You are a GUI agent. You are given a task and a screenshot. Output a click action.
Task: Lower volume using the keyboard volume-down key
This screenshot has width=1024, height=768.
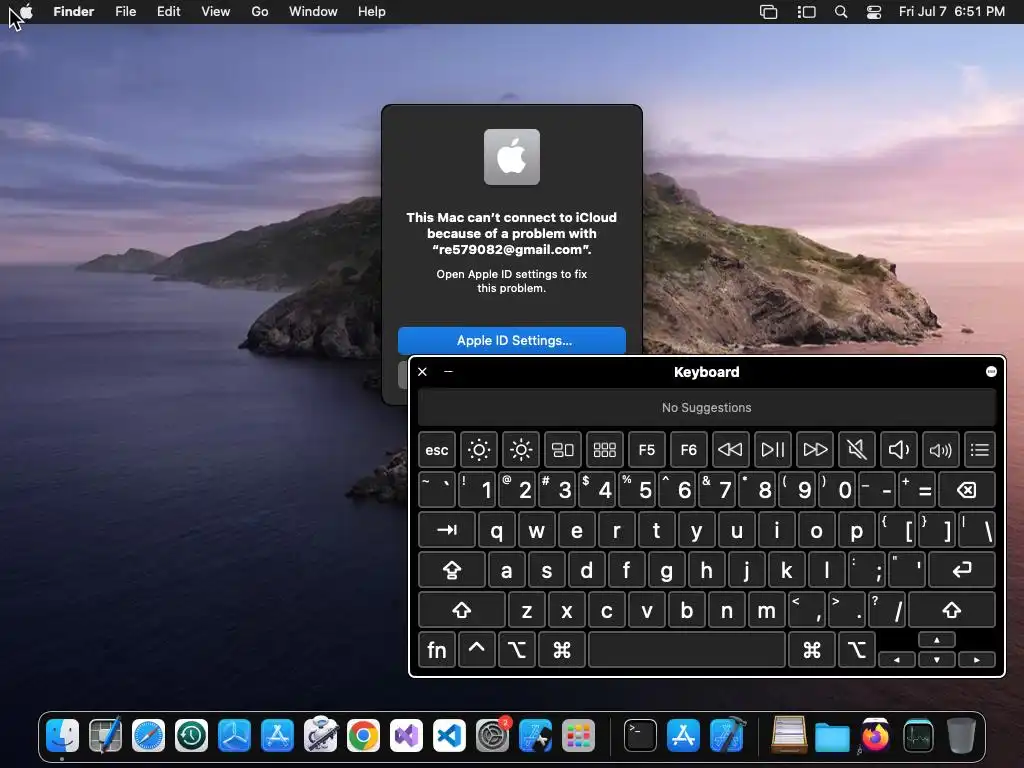pos(899,450)
